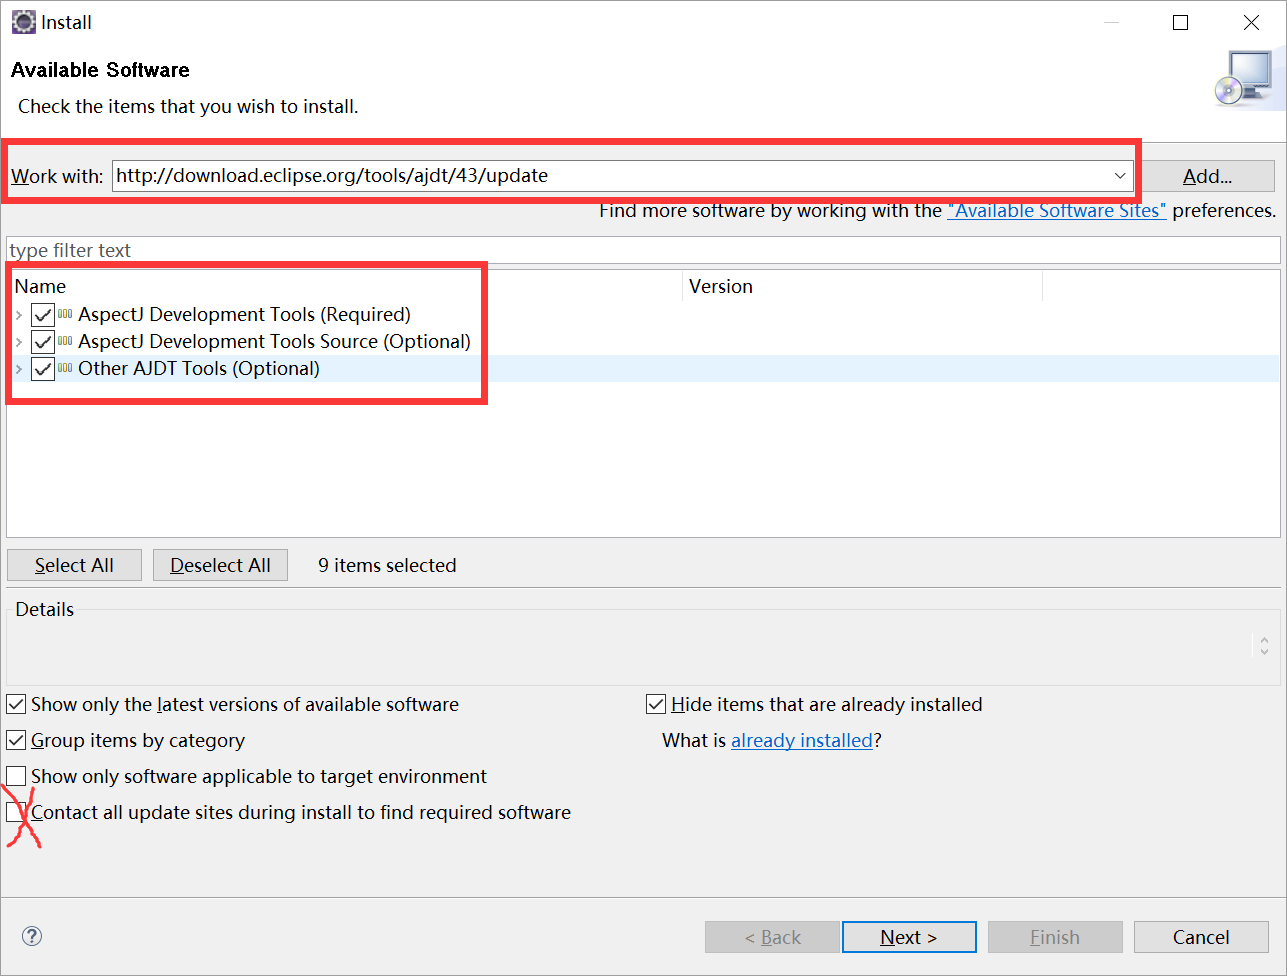The height and width of the screenshot is (976, 1287).
Task: Click into the type filter text field
Action: (x=643, y=250)
